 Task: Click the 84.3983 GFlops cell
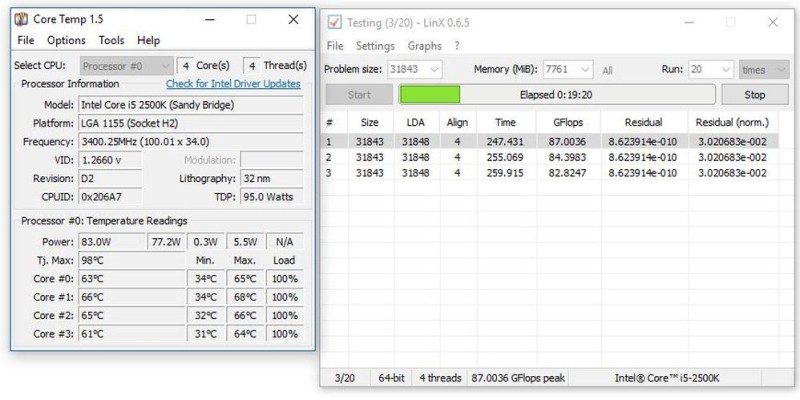pos(567,157)
